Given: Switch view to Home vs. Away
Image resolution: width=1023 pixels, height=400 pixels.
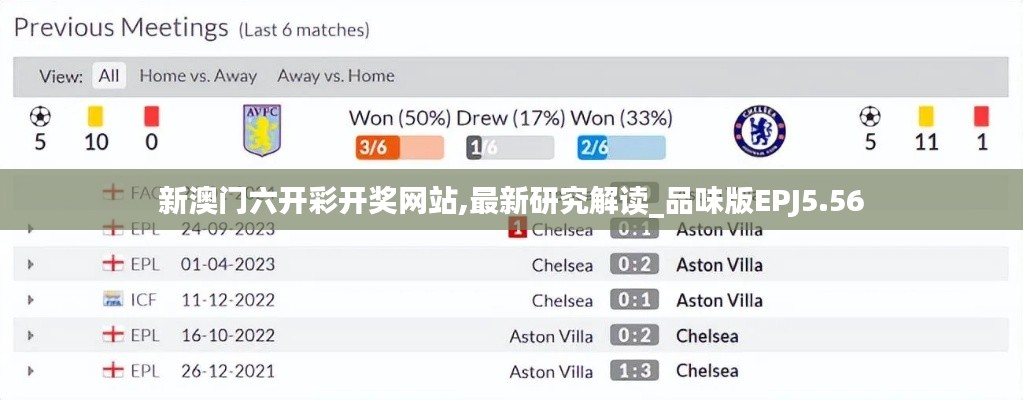Looking at the screenshot, I should (198, 76).
